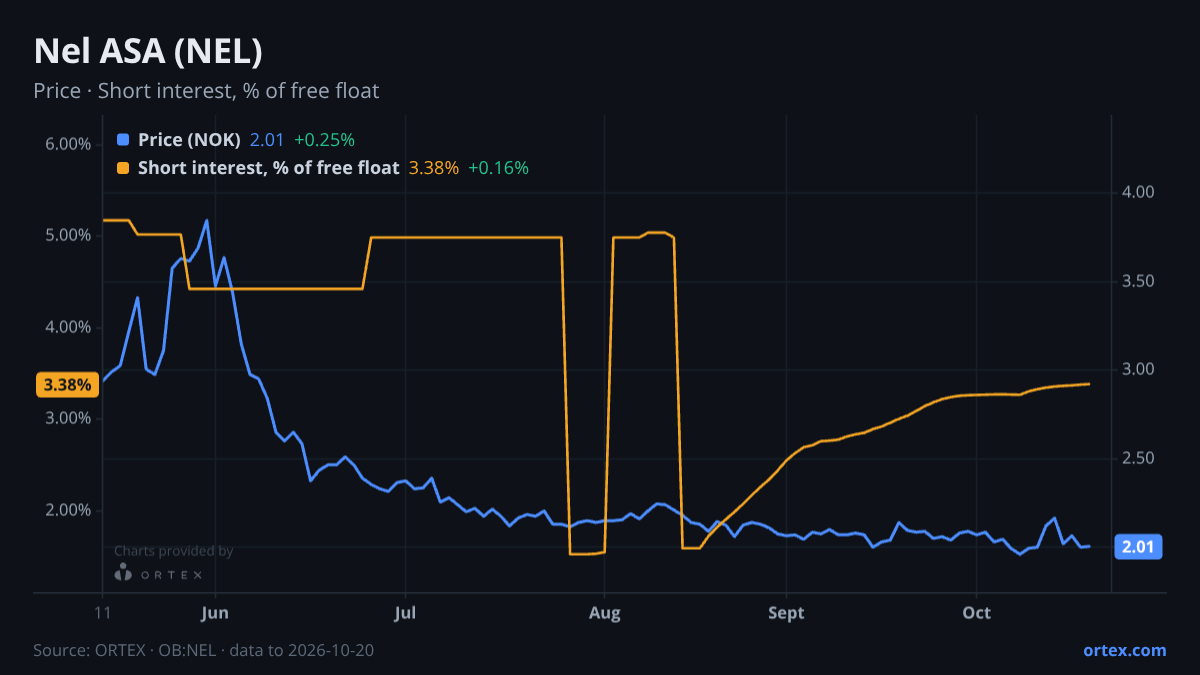Click the Source: ORTEX footer text
Viewport: 1200px width, 675px height.
(204, 650)
